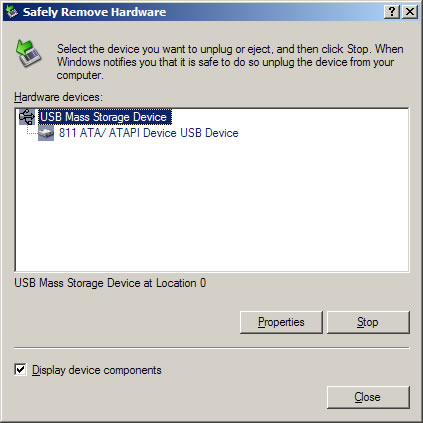Click empty white space in the devices list
Image resolution: width=423 pixels, height=423 pixels.
pyautogui.click(x=212, y=207)
